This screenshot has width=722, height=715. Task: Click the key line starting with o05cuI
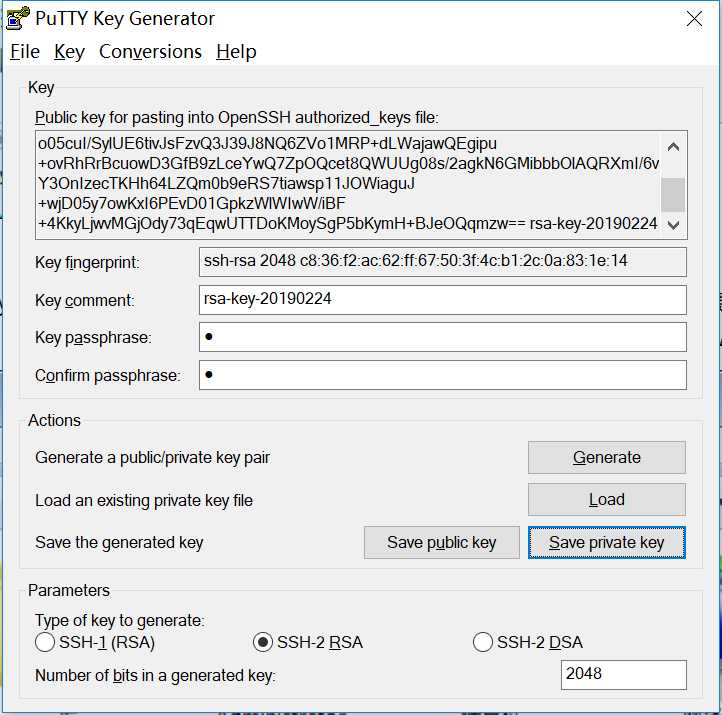coord(267,144)
